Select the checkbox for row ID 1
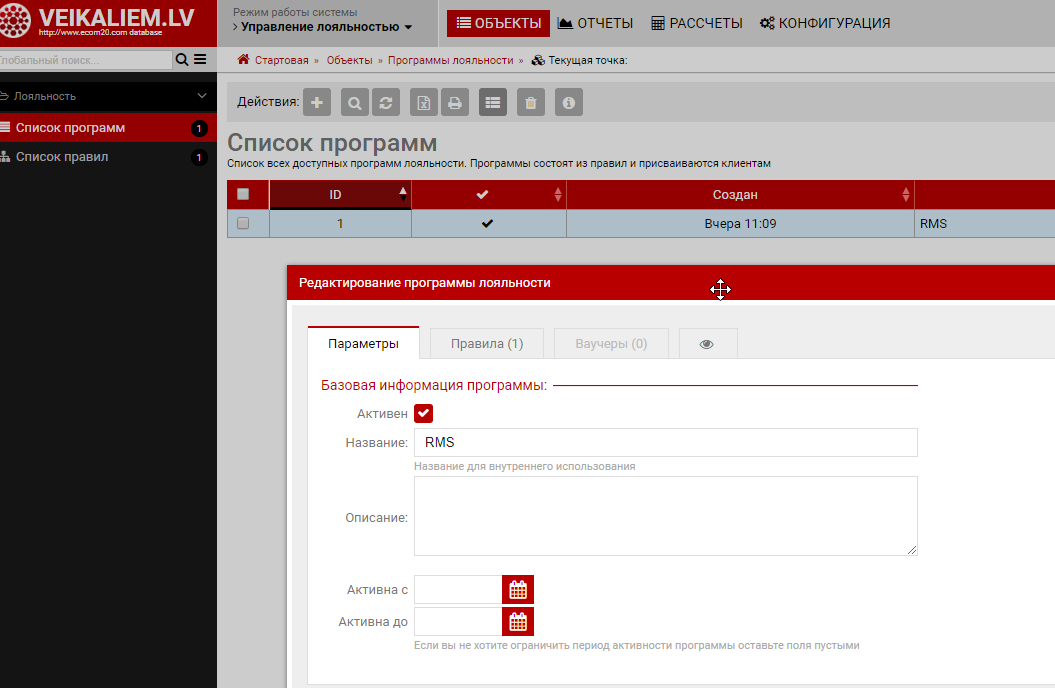 tap(243, 224)
